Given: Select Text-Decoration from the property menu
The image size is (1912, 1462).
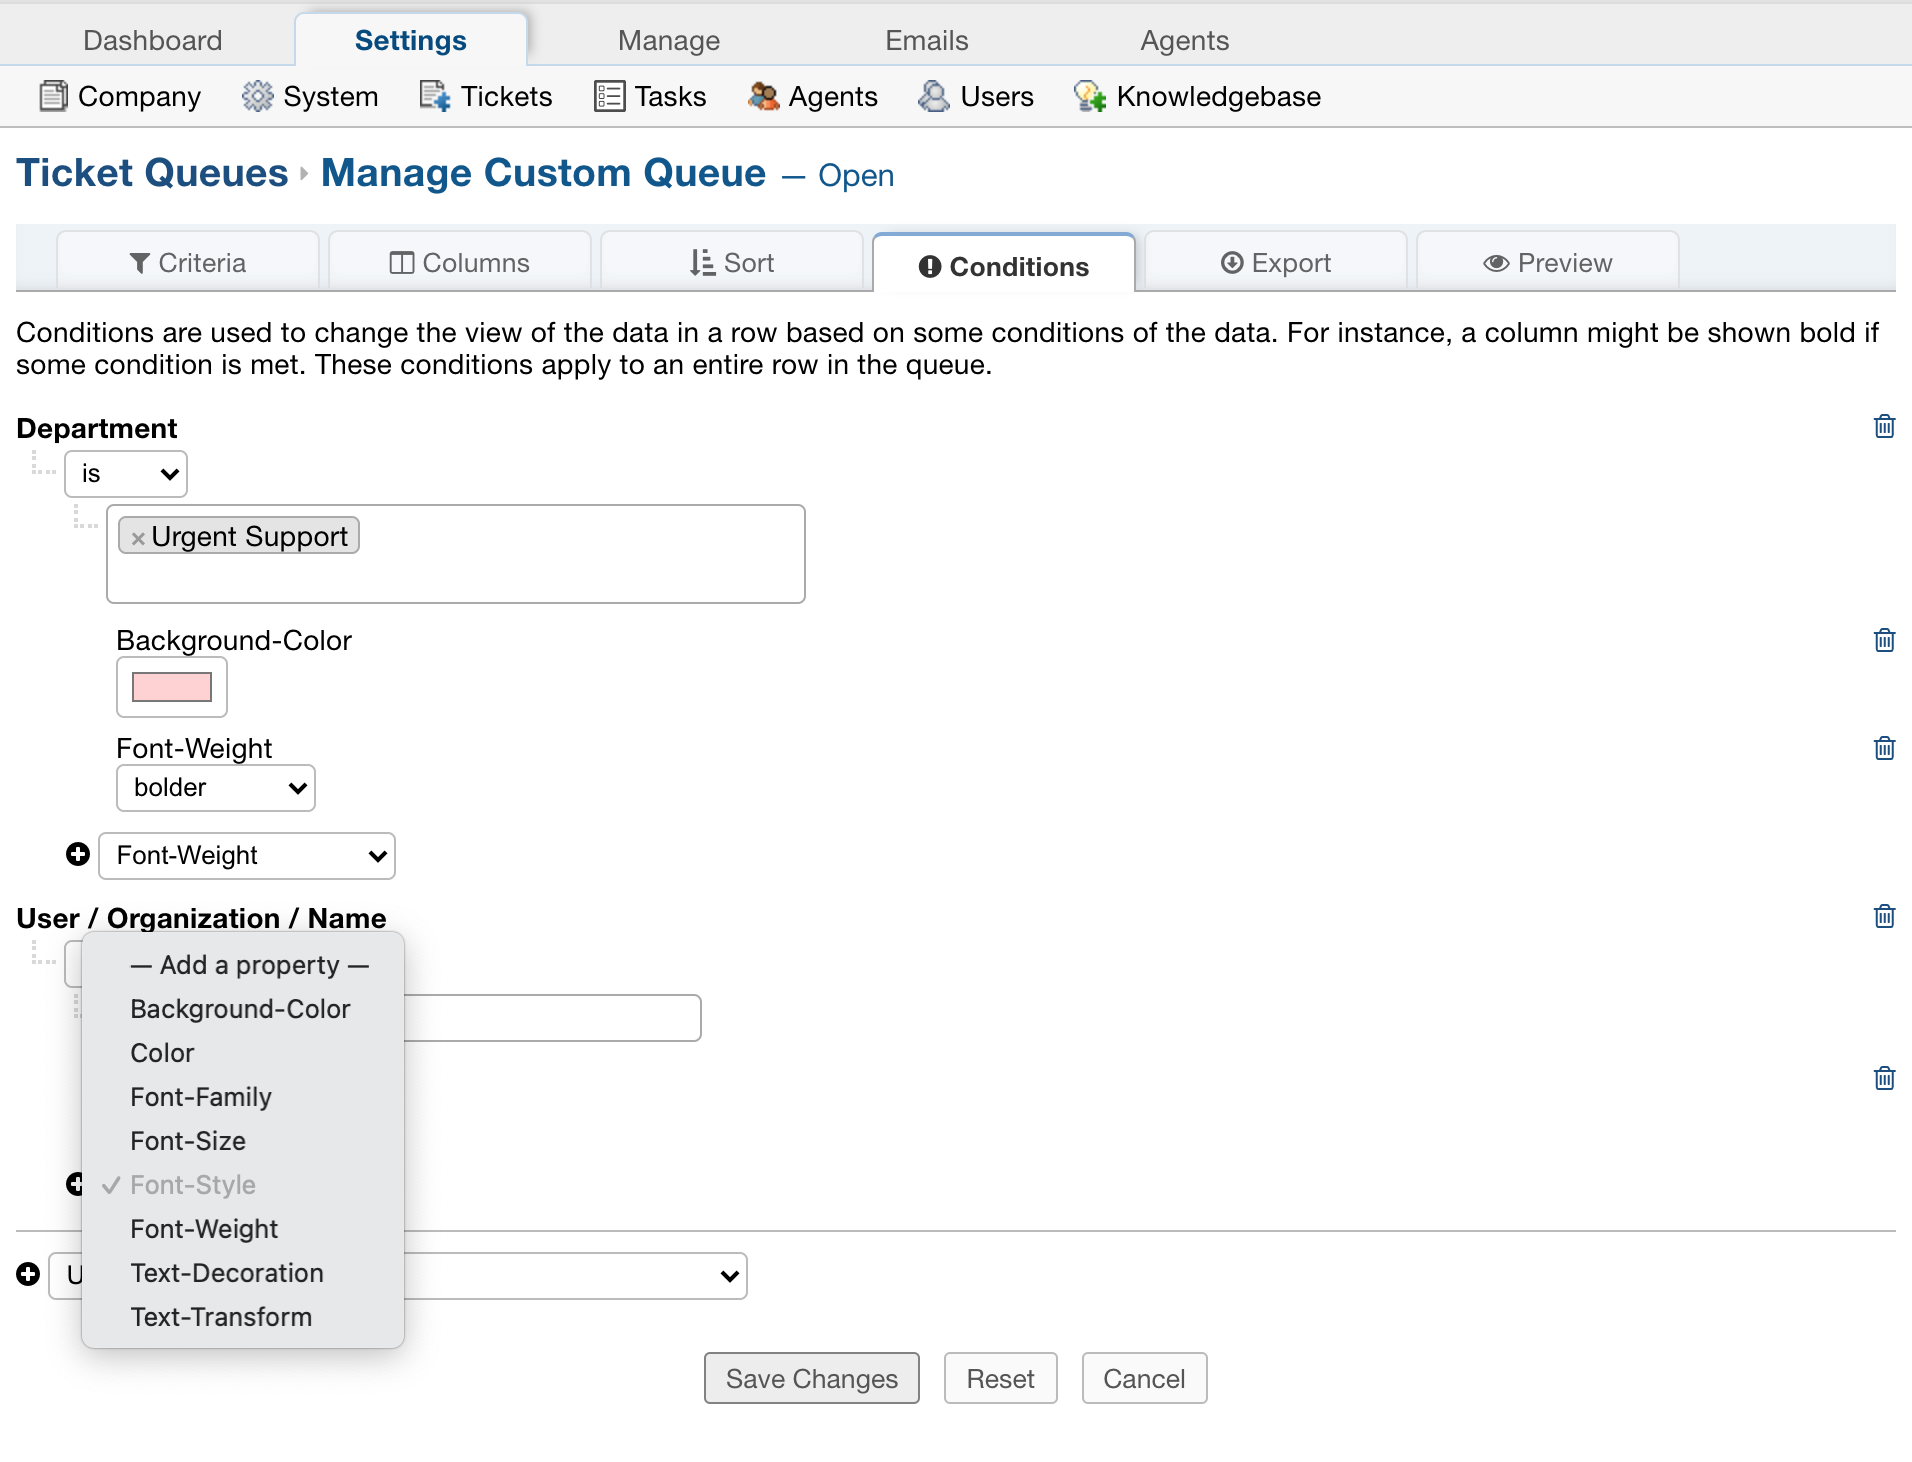Looking at the screenshot, I should pos(227,1272).
